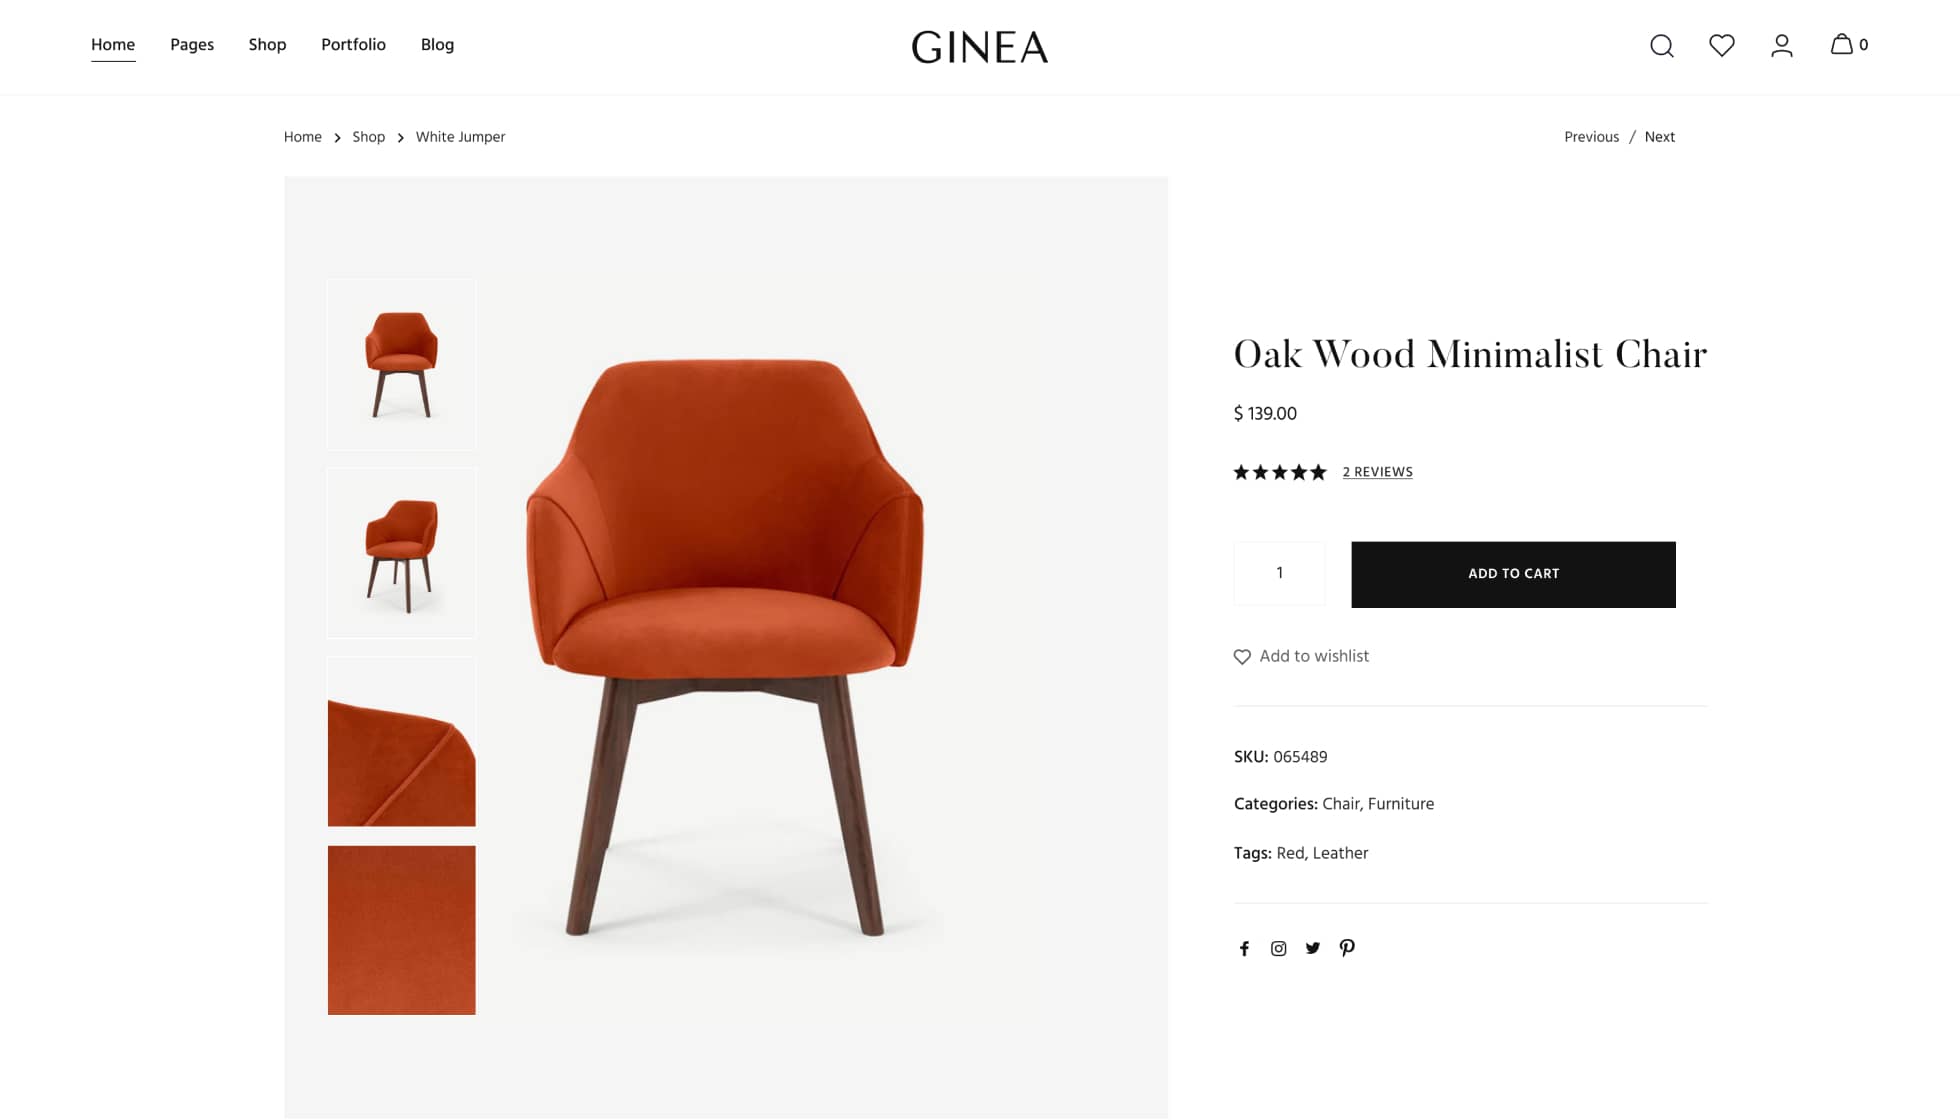Click the quantity input field
This screenshot has height=1120, width=1960.
(1279, 574)
